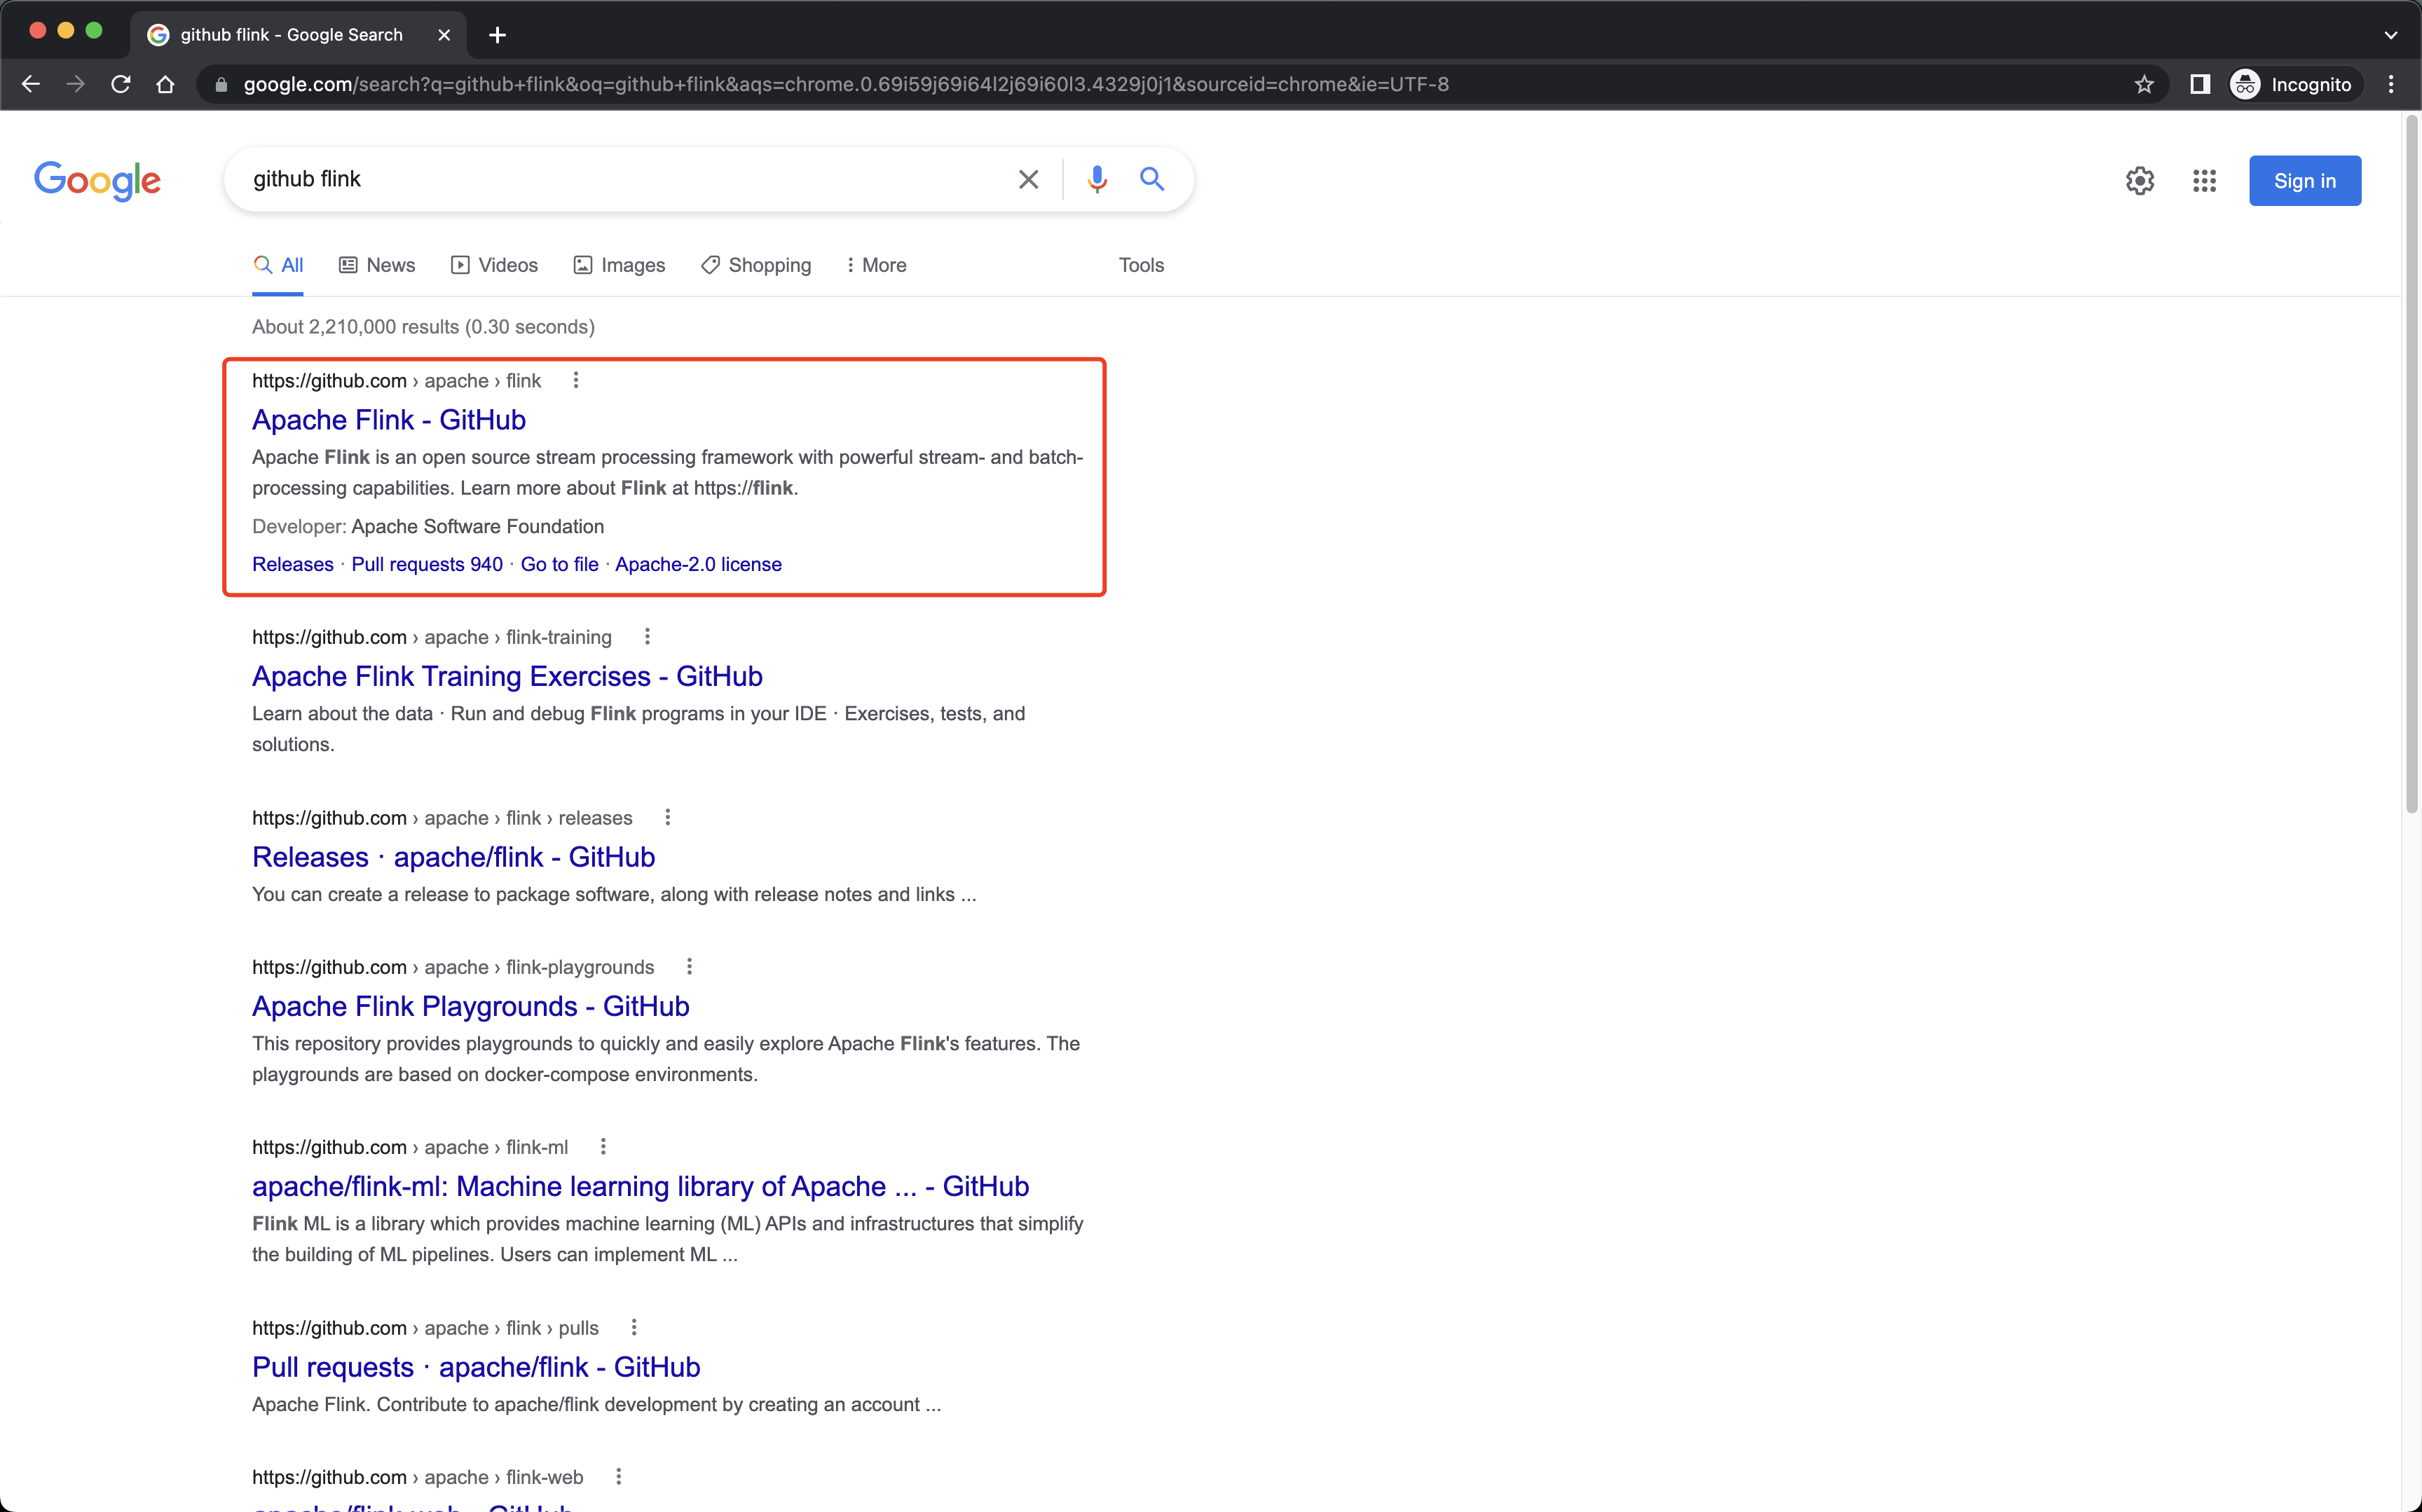Open the Pull requests 940 sitelink
This screenshot has height=1512, width=2422.
(x=427, y=564)
